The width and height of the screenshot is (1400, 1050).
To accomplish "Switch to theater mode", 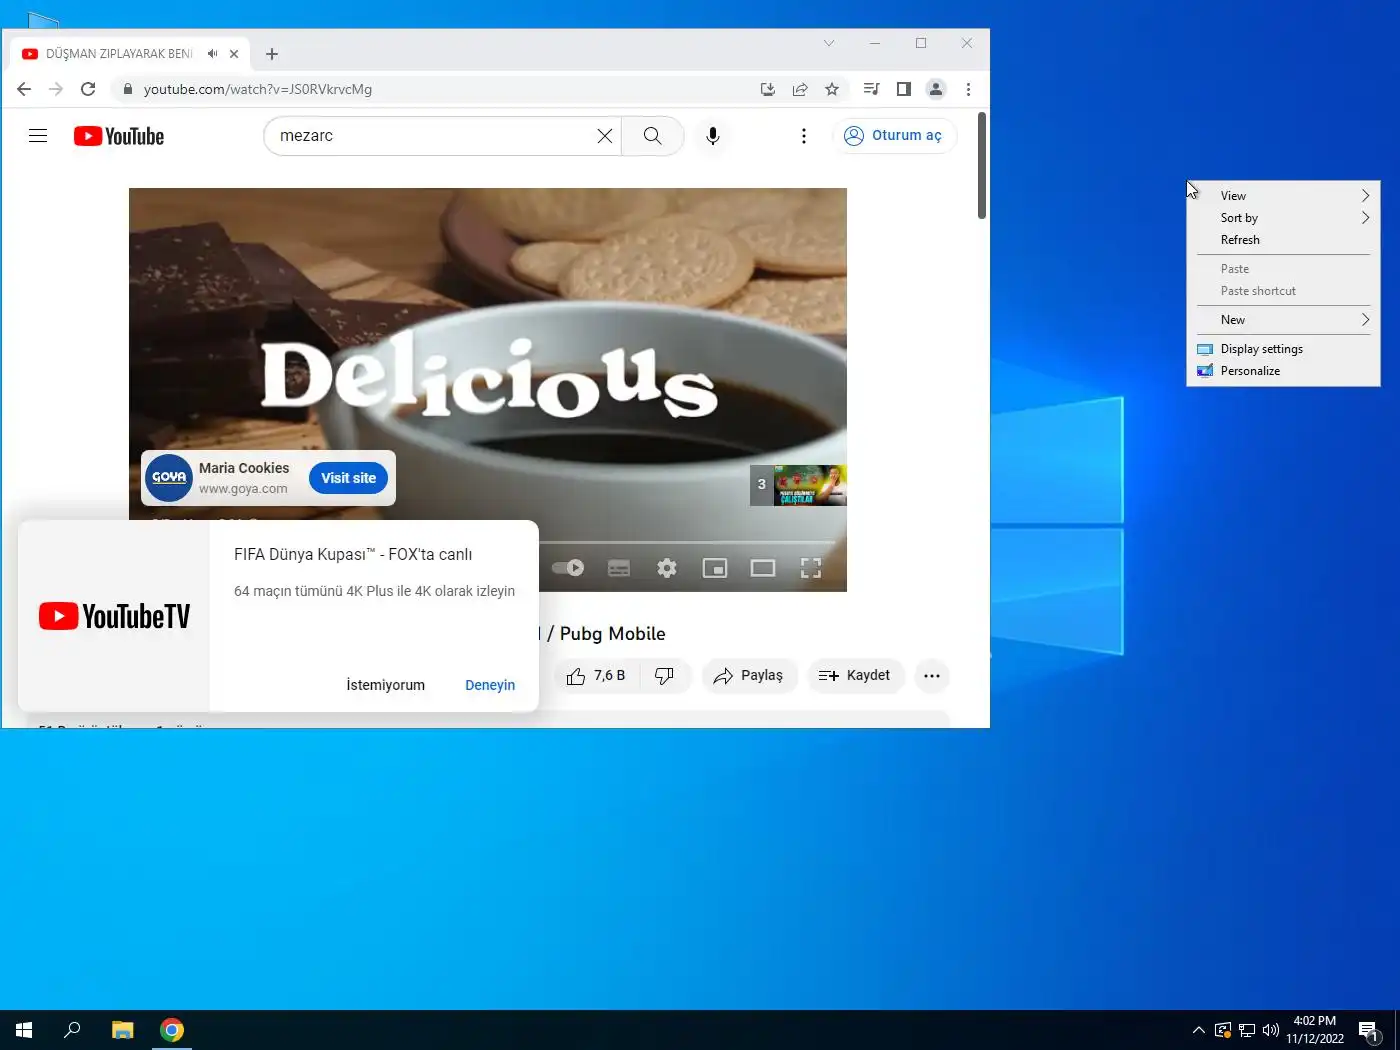I will pos(763,568).
